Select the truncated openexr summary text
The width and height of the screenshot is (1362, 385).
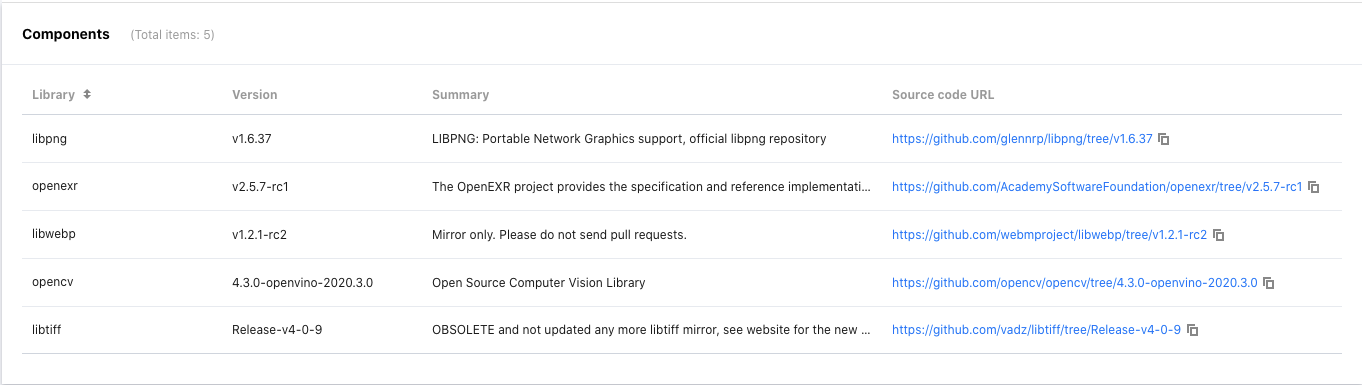point(651,187)
